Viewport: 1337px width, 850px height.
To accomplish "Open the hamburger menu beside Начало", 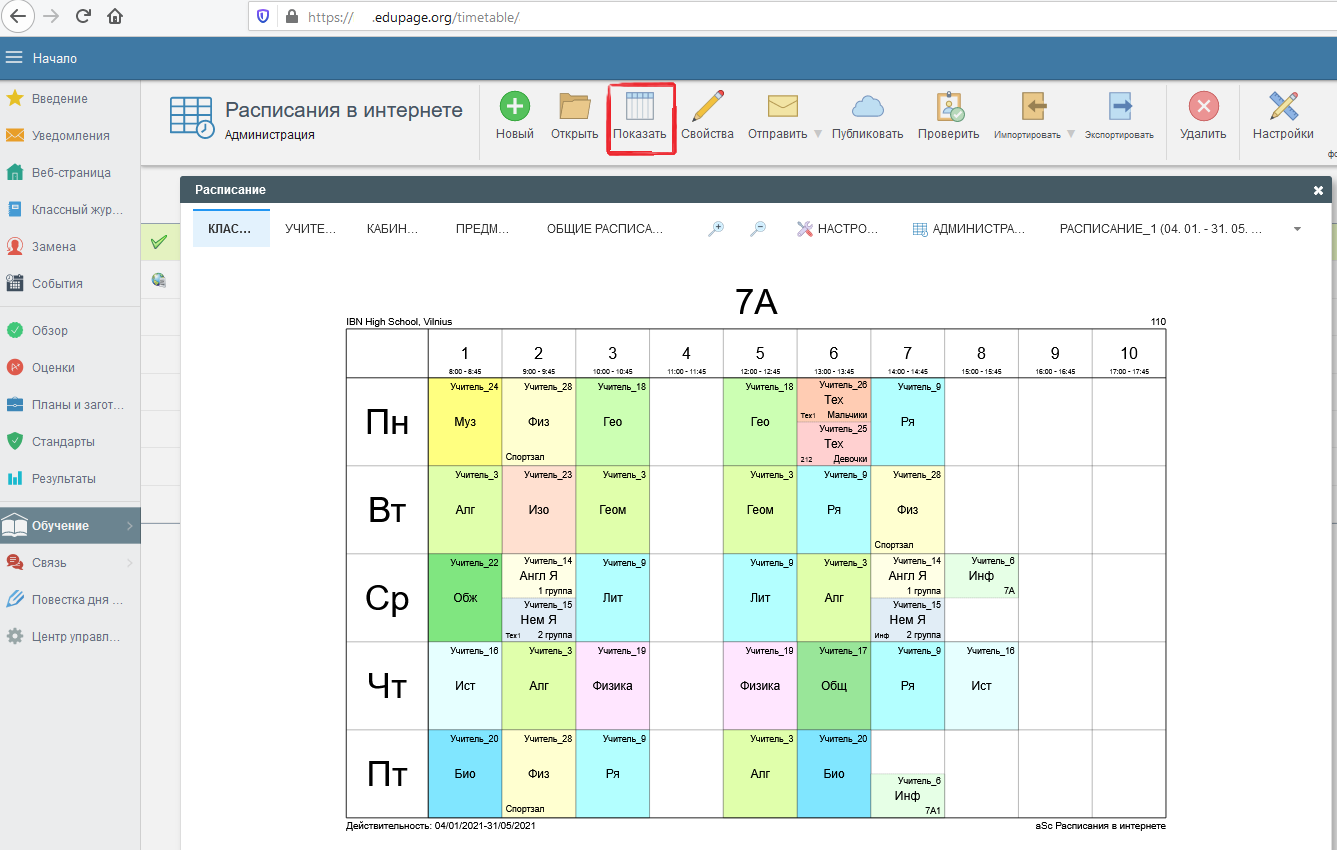I will [13, 58].
